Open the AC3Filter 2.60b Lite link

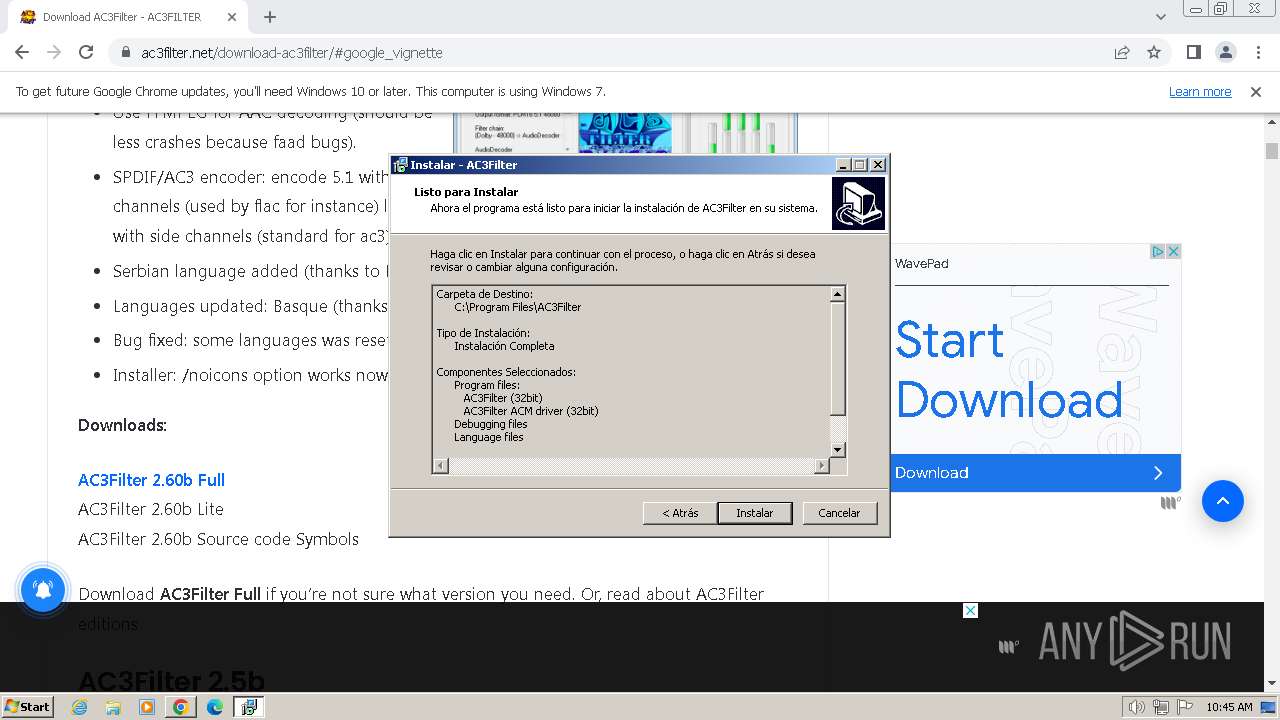tap(151, 509)
